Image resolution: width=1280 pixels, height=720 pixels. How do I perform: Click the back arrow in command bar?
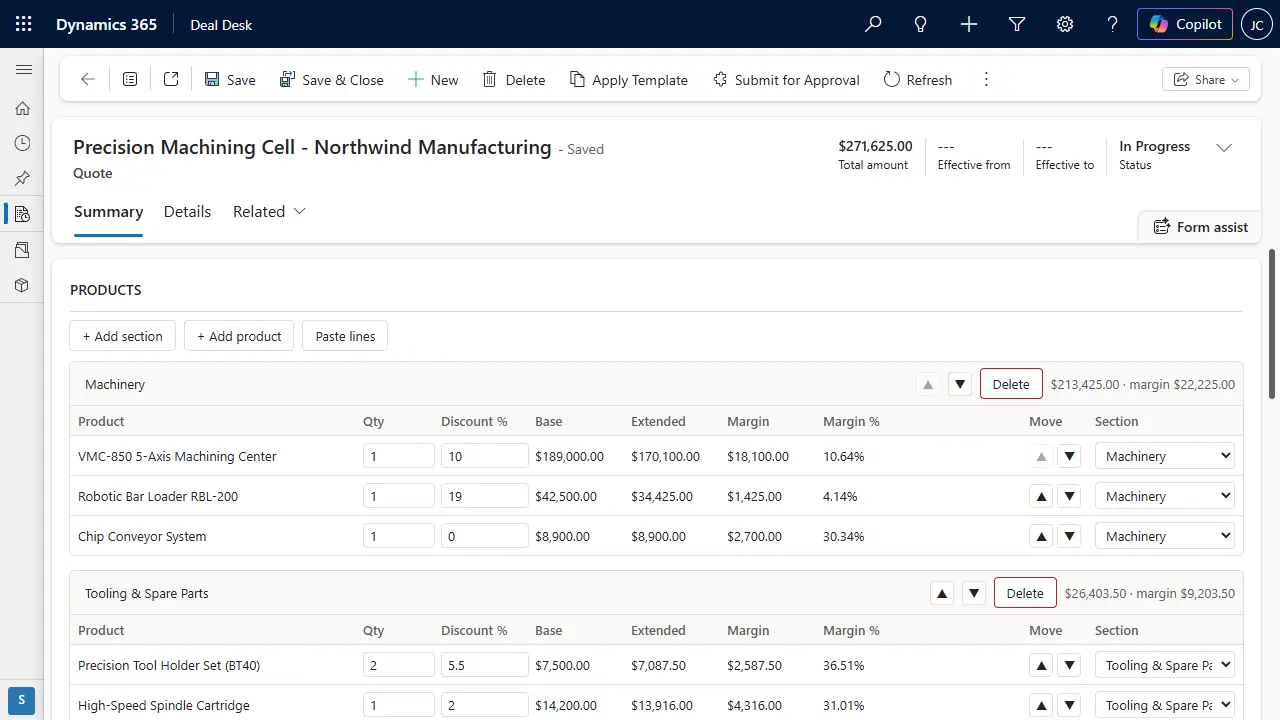88,79
